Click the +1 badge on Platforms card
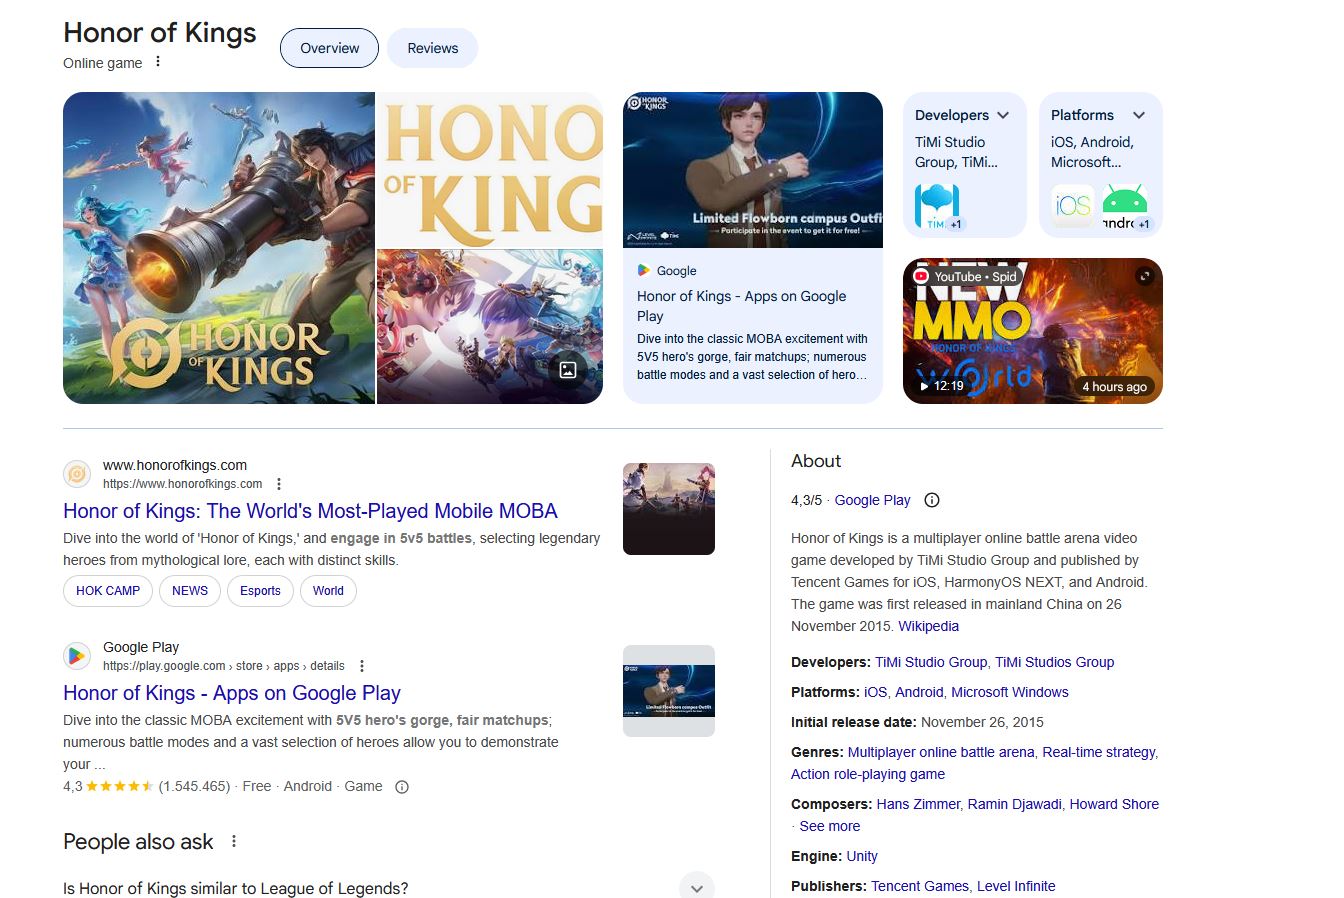Image resolution: width=1344 pixels, height=898 pixels. pyautogui.click(x=1144, y=224)
